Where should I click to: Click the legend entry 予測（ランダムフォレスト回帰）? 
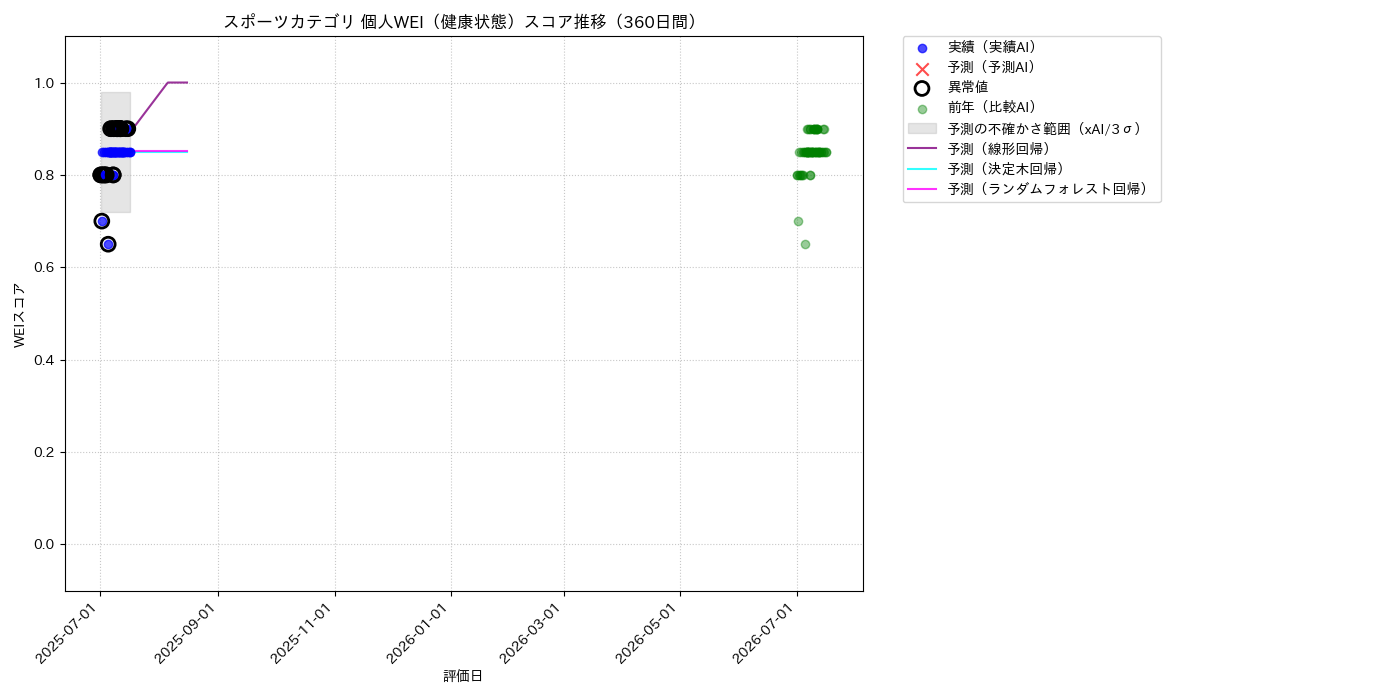pyautogui.click(x=1048, y=188)
